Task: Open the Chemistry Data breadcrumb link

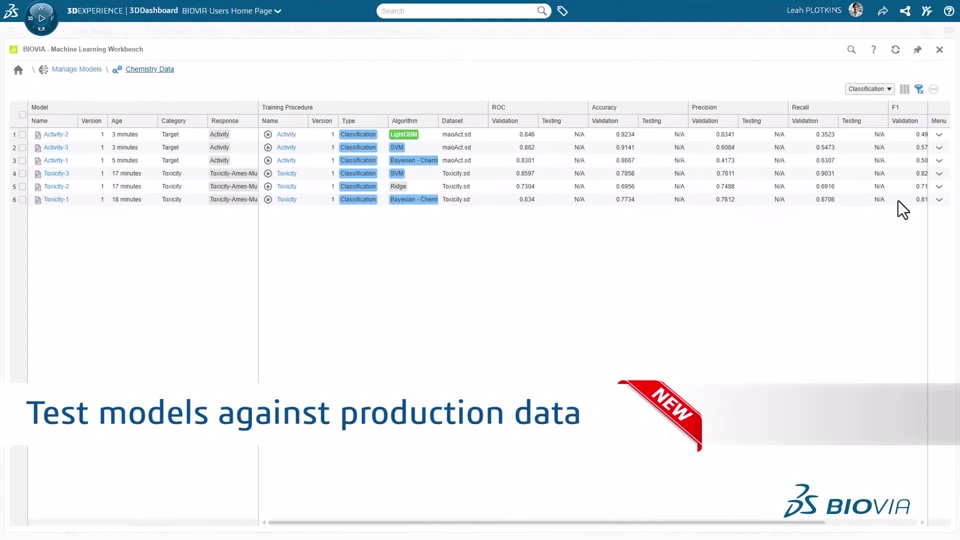Action: click(x=149, y=69)
